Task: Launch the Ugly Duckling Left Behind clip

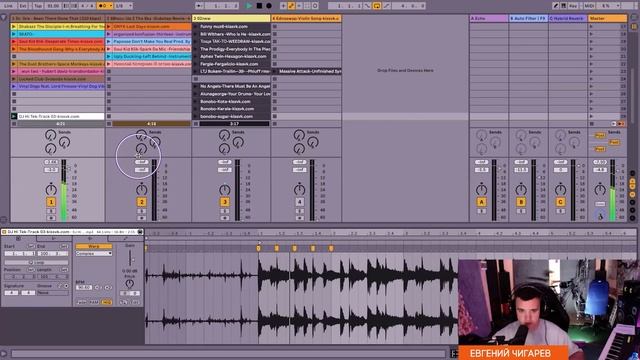Action: 109,56
